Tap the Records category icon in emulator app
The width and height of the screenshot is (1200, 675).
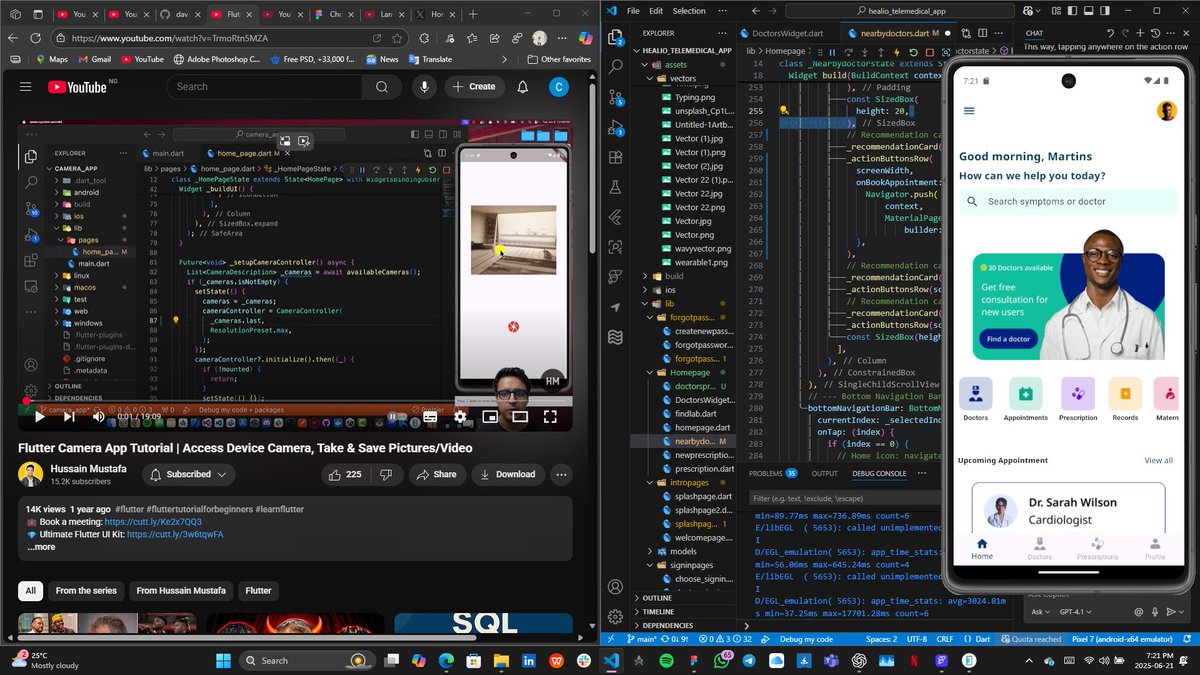click(x=1125, y=394)
